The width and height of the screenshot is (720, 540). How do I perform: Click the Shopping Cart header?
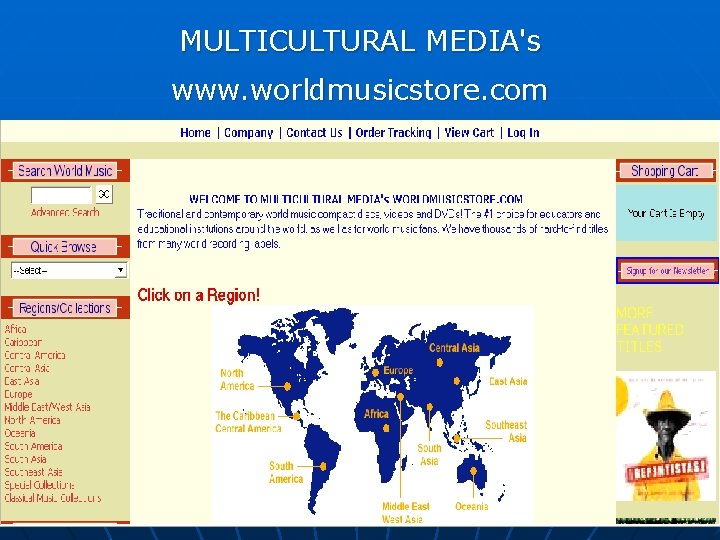click(666, 171)
